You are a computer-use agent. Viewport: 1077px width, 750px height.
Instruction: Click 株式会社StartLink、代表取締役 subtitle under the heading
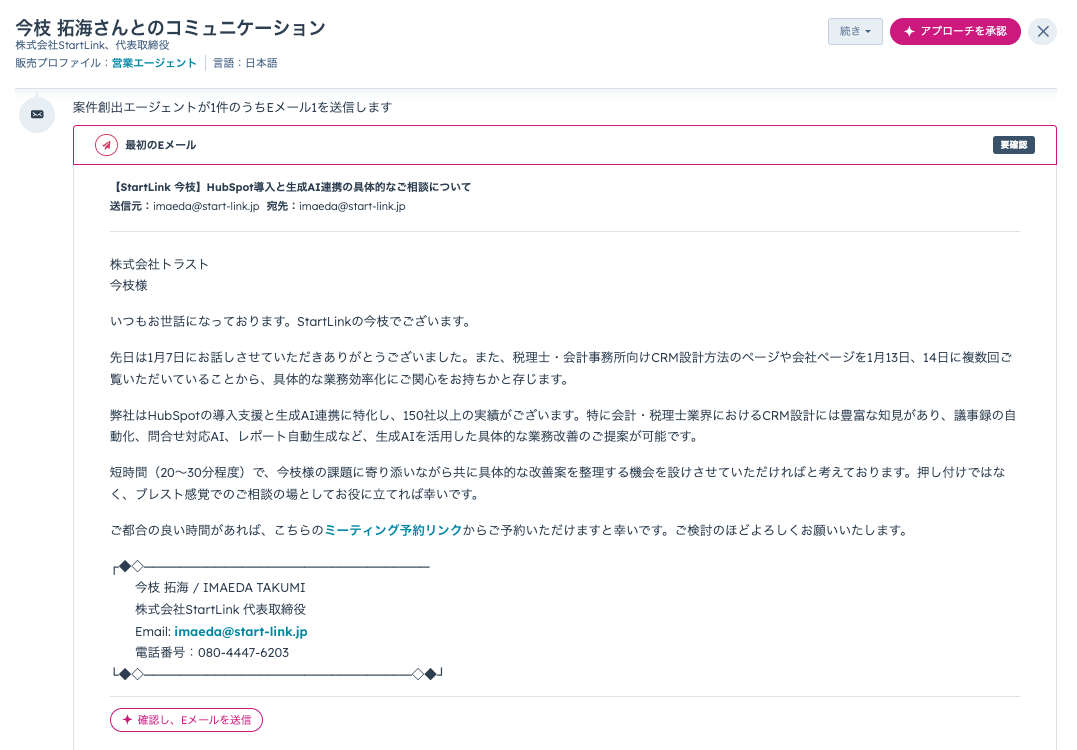(92, 45)
